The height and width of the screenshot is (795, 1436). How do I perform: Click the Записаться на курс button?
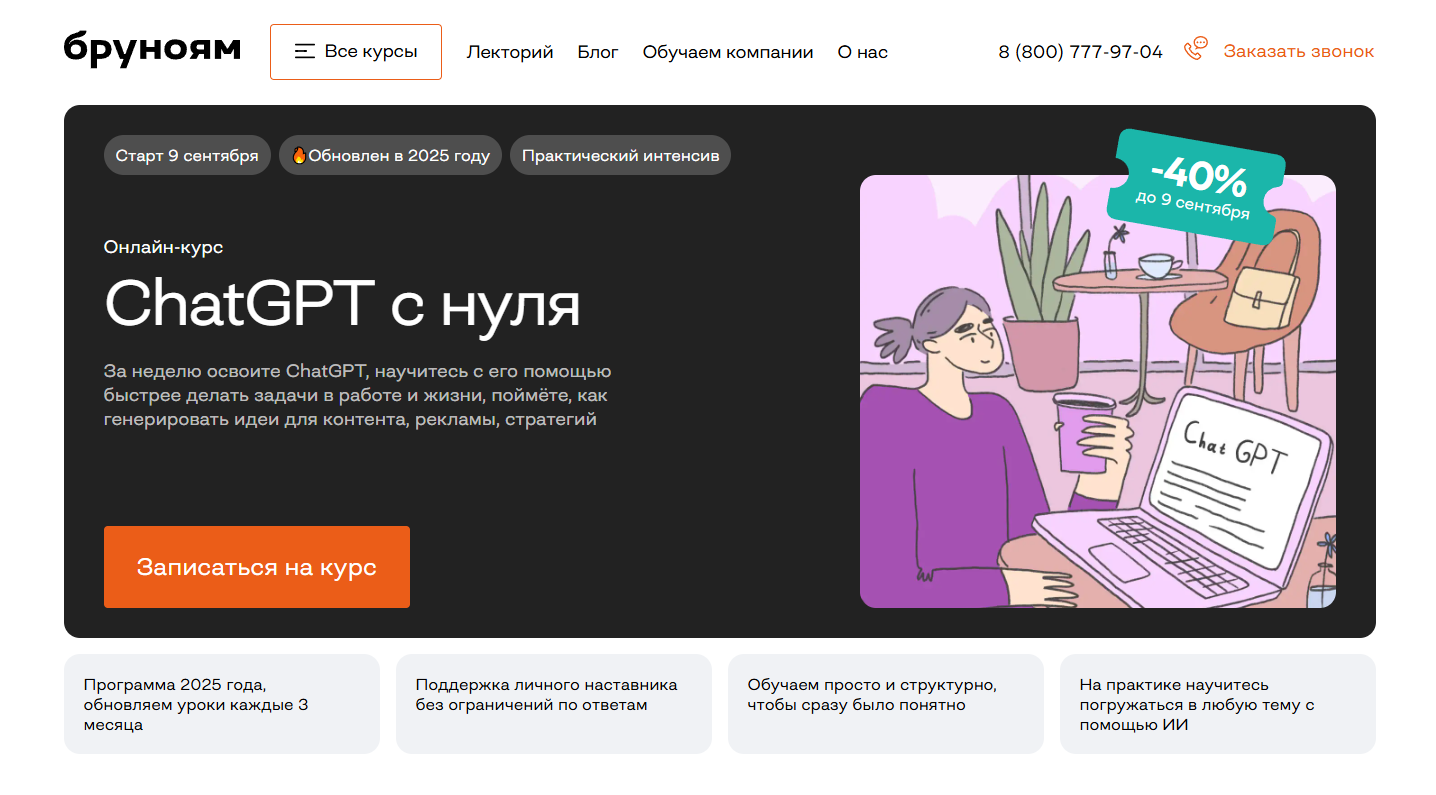[x=257, y=567]
